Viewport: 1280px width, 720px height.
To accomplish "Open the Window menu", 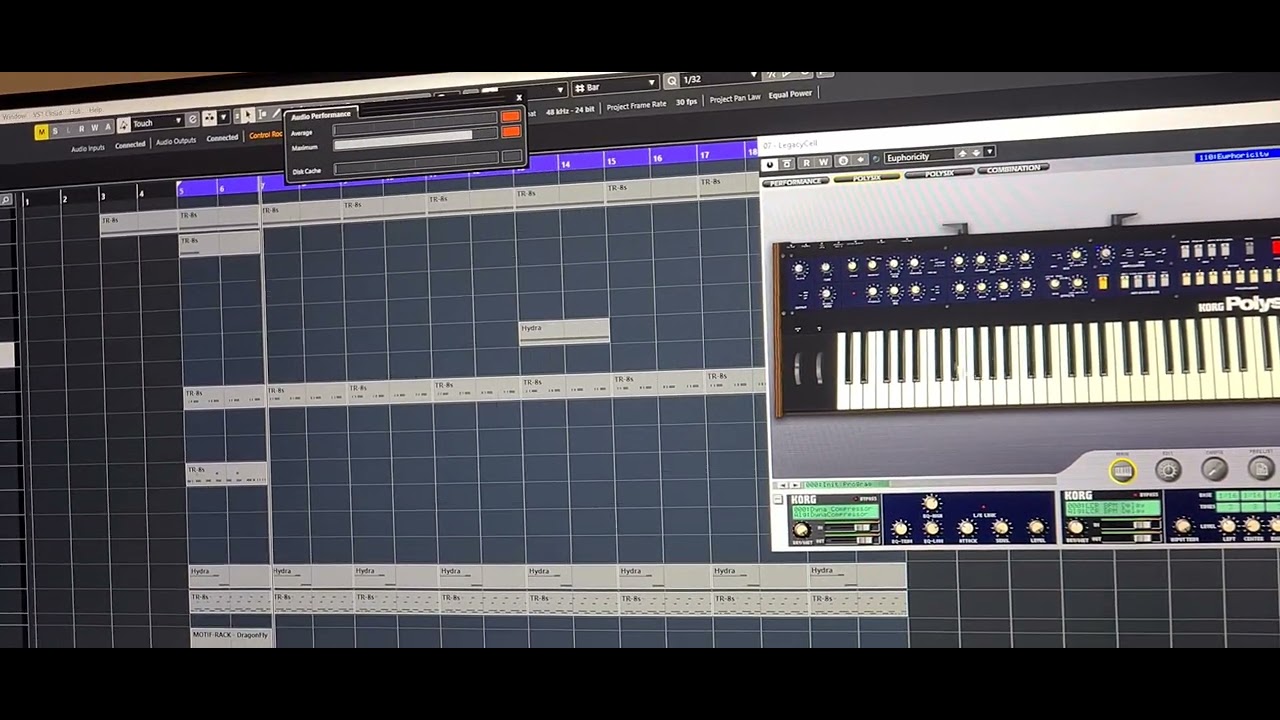I will [x=14, y=117].
